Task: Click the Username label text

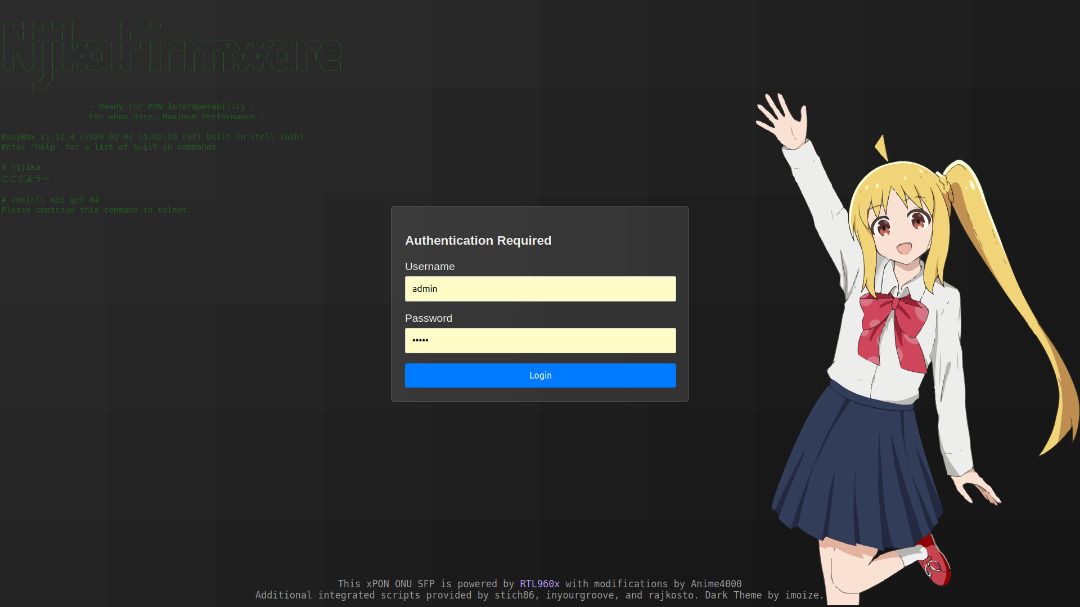Action: (x=430, y=267)
